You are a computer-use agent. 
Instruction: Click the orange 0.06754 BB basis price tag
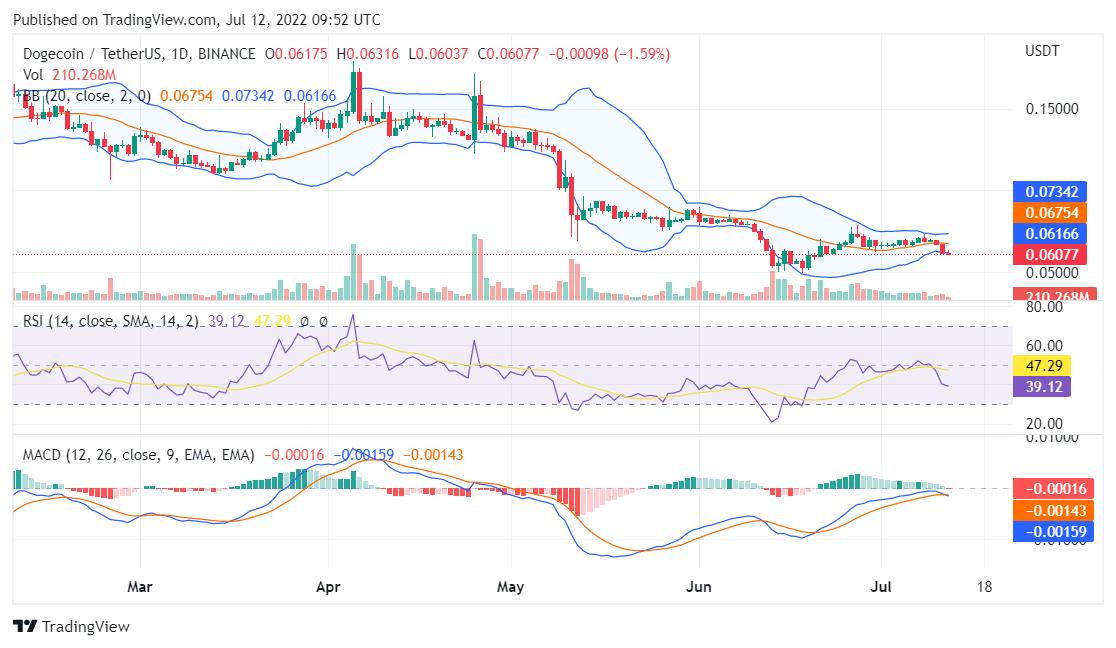coord(1051,212)
